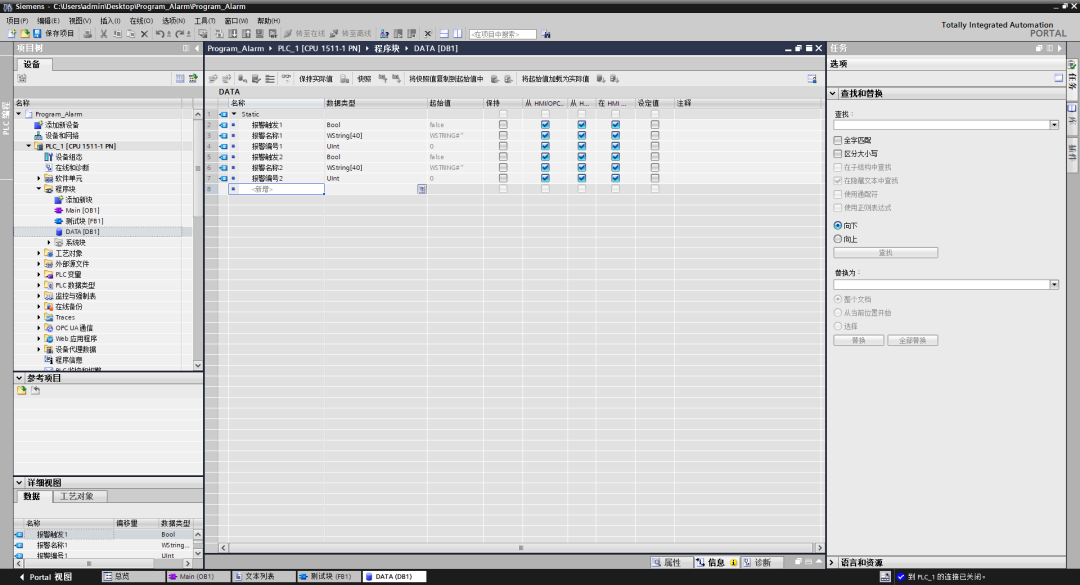This screenshot has height=585, width=1080.
Task: Collapse the 程序块 tree node
Action: (x=39, y=189)
